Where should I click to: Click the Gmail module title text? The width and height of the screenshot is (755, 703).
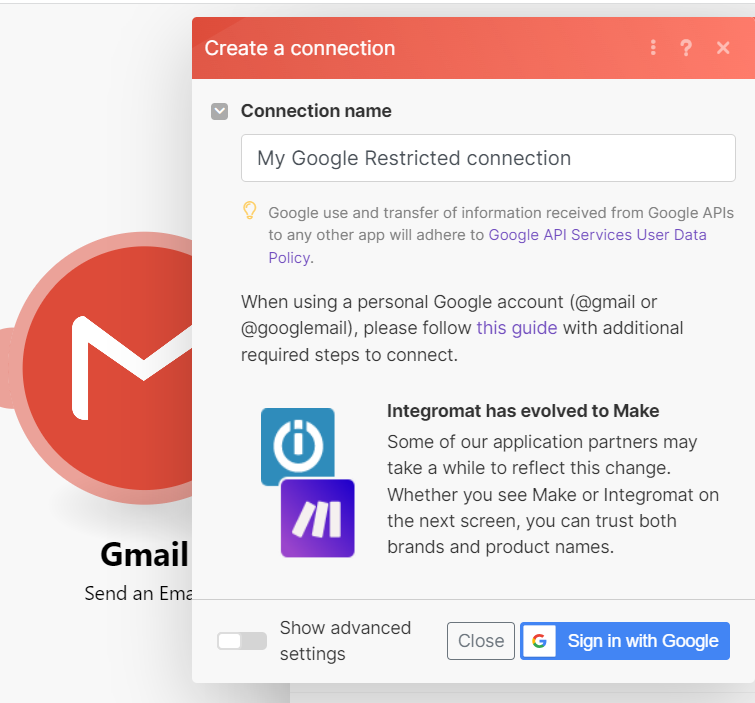coord(144,554)
